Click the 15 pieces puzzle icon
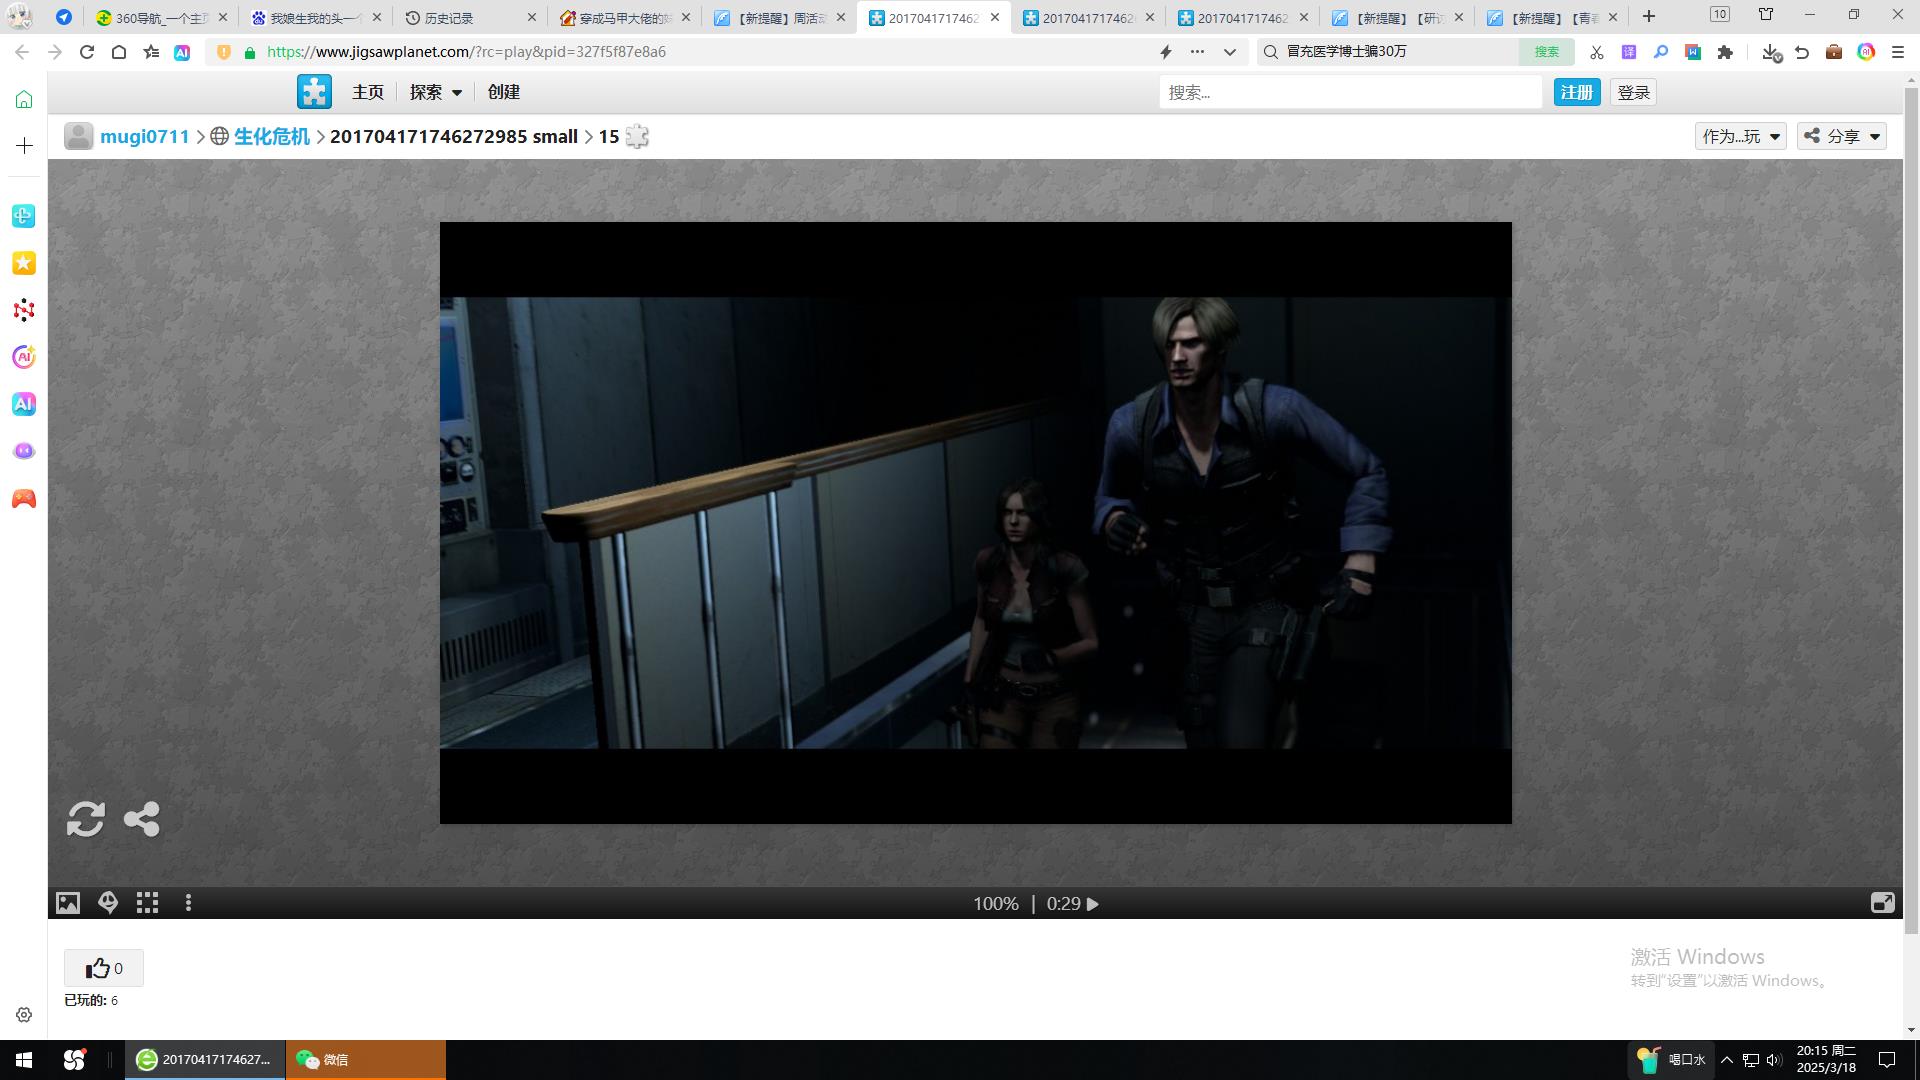Screen dimensions: 1920x1080 tap(637, 137)
